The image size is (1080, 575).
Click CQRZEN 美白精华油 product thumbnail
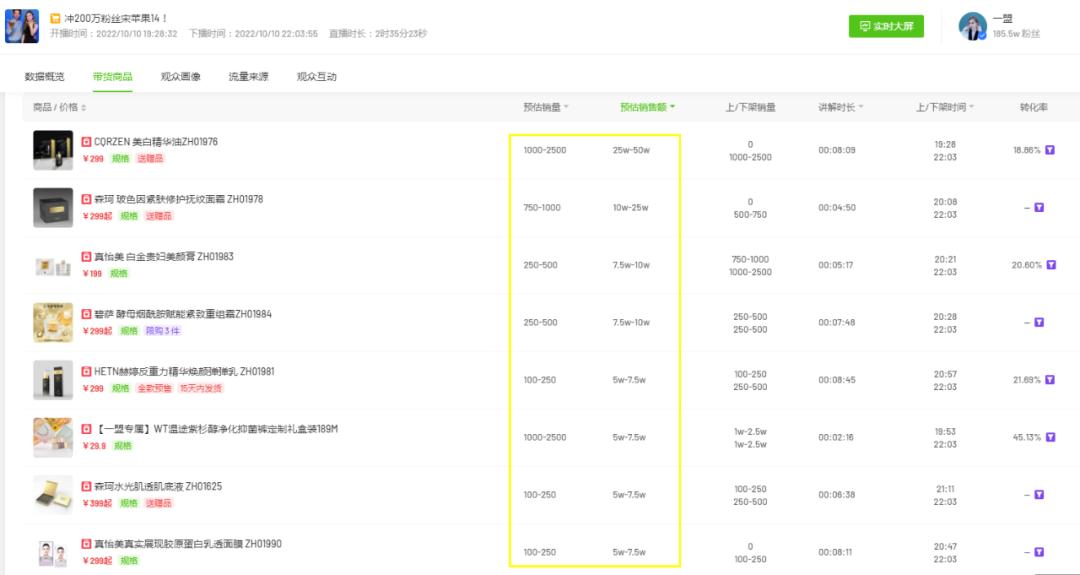point(53,150)
